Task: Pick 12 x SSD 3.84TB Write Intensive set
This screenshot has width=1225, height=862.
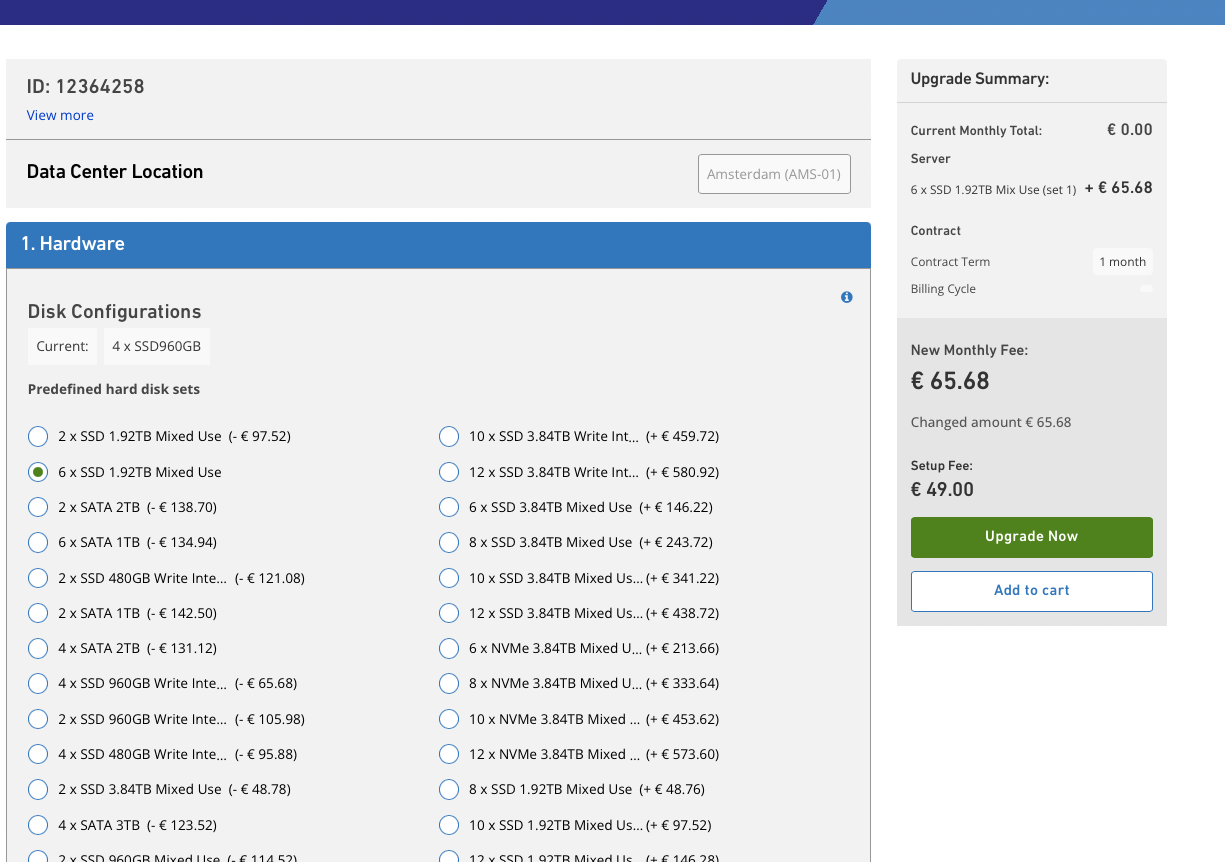Action: [x=449, y=472]
